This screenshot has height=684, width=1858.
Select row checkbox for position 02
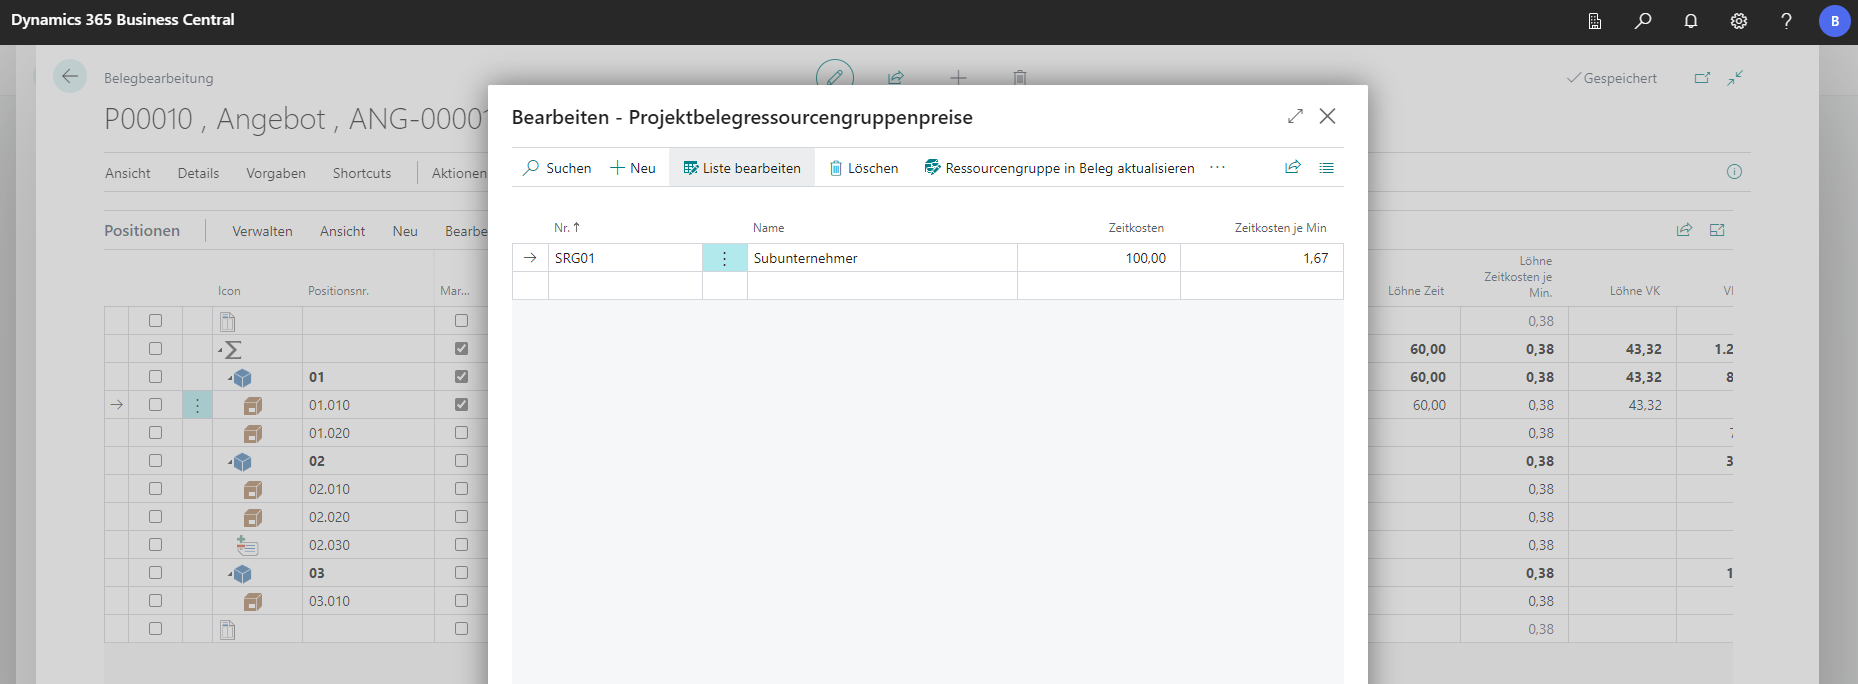tap(155, 461)
